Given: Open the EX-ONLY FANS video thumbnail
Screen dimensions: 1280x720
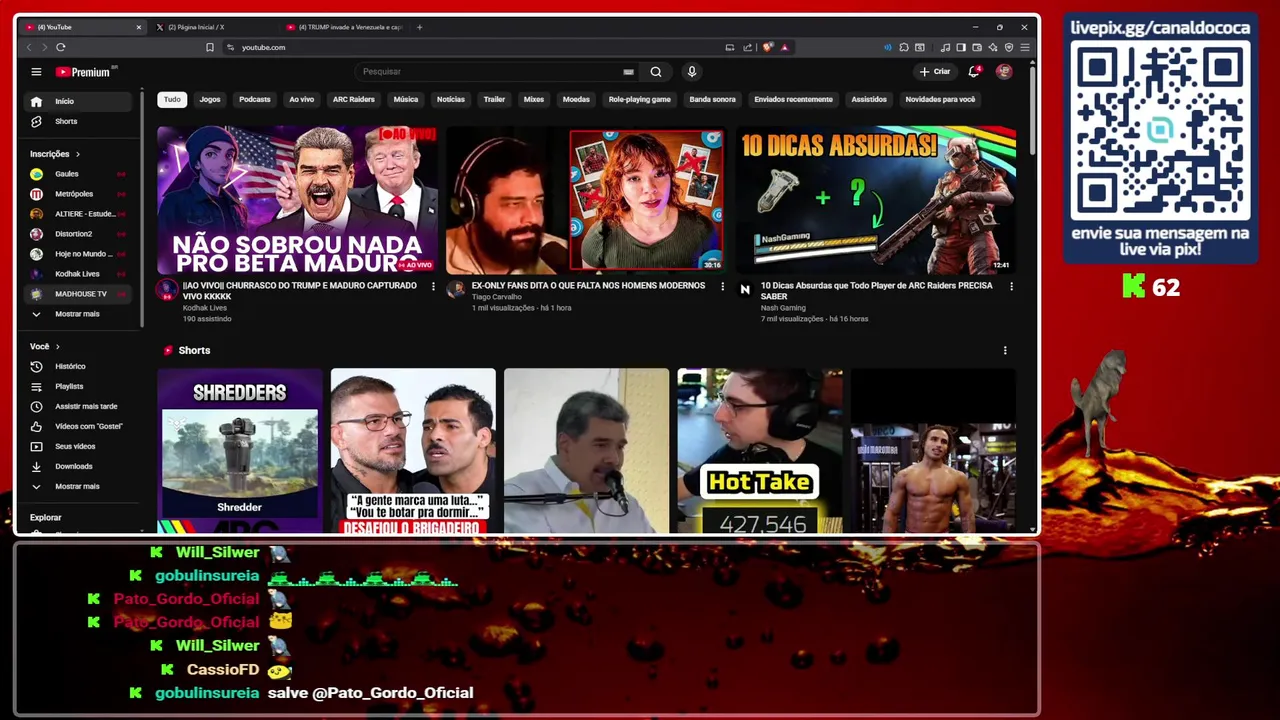Looking at the screenshot, I should [586, 199].
